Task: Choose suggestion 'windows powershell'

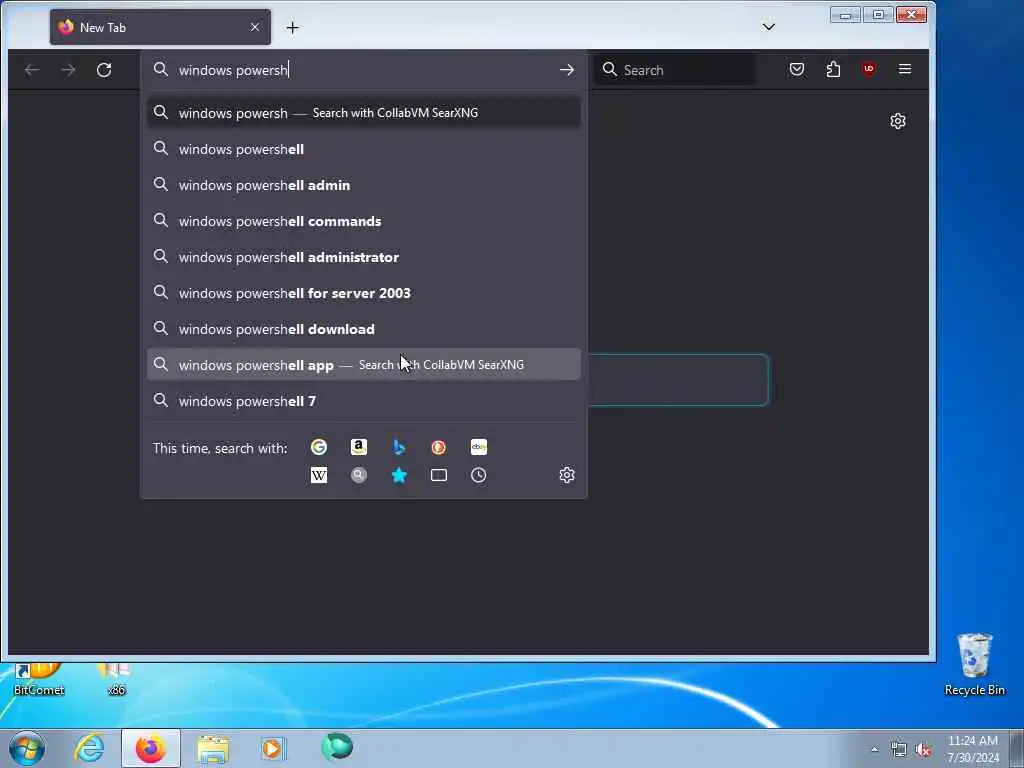Action: point(364,149)
